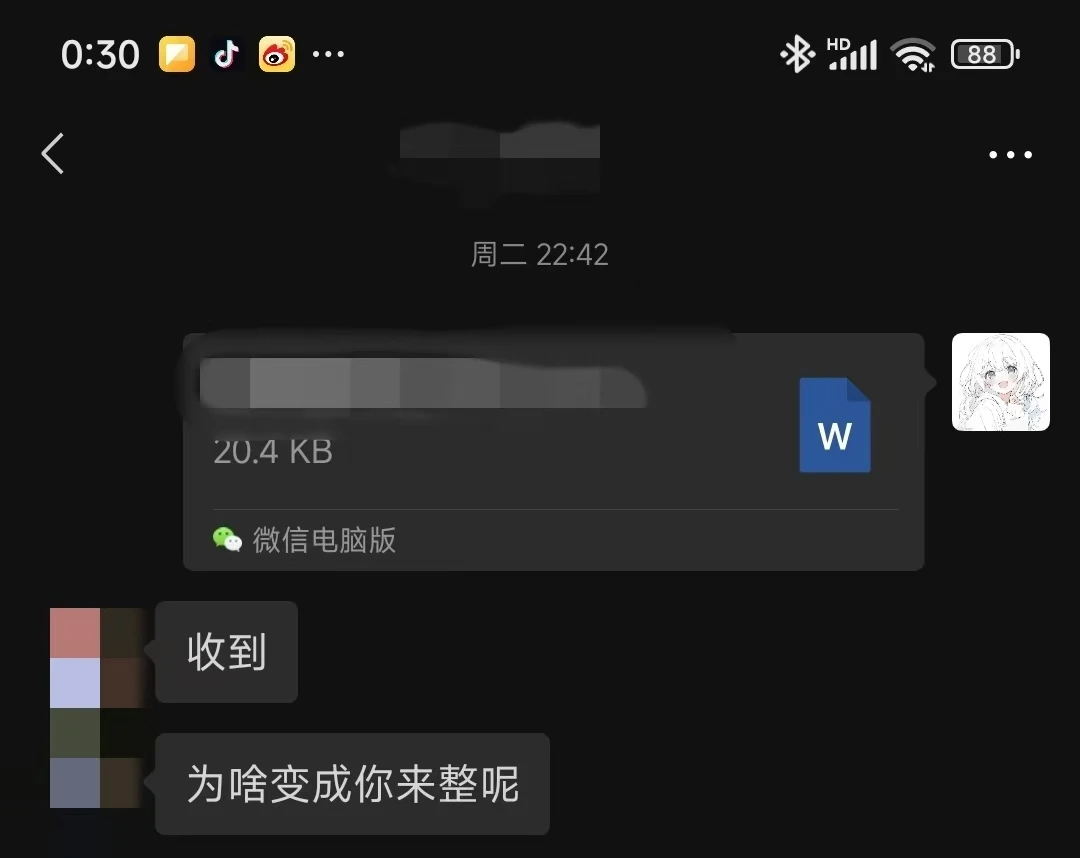Tap the WeChat logo in file card

227,540
